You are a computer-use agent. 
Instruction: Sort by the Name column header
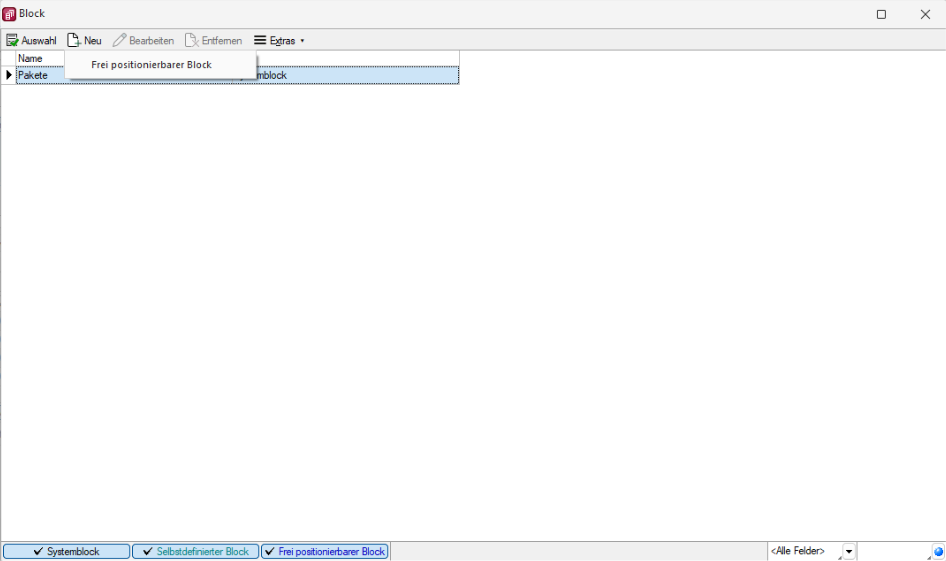click(x=40, y=59)
